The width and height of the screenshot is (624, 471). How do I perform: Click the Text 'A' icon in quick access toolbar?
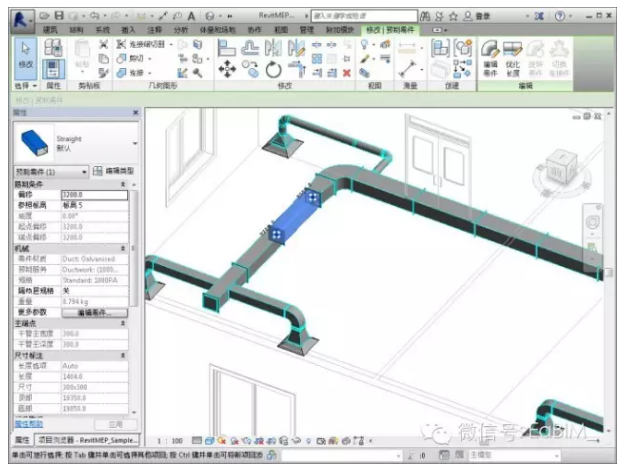pyautogui.click(x=191, y=16)
